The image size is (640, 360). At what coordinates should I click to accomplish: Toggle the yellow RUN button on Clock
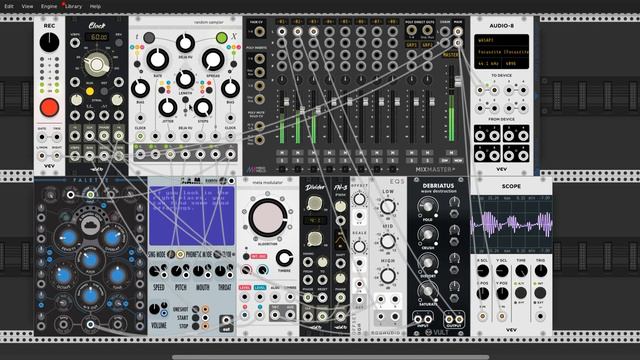click(x=90, y=91)
